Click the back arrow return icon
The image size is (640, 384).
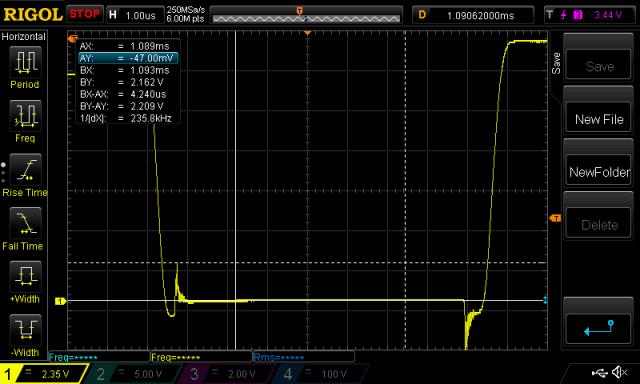599,328
